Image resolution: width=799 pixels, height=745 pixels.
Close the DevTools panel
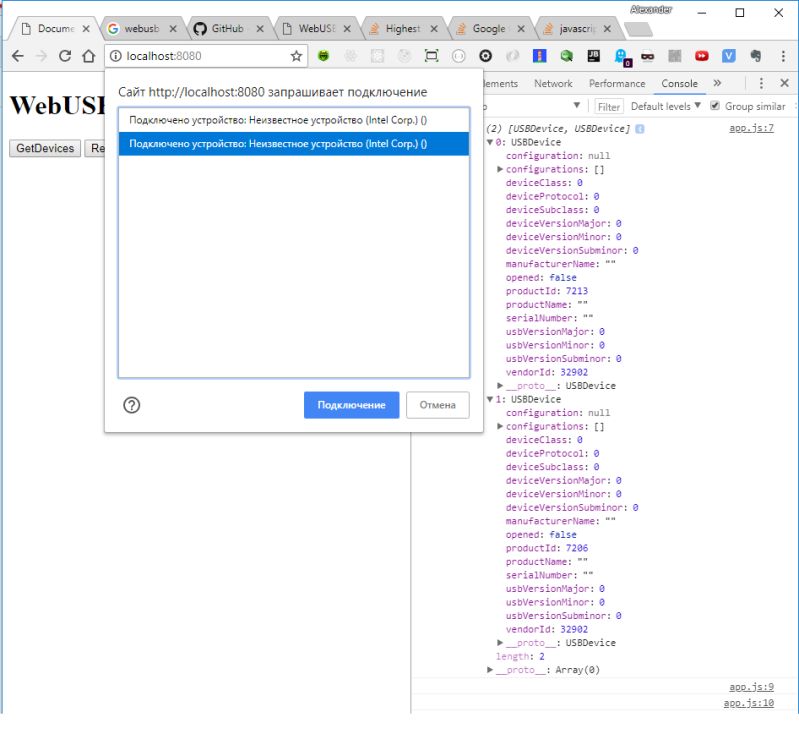784,83
